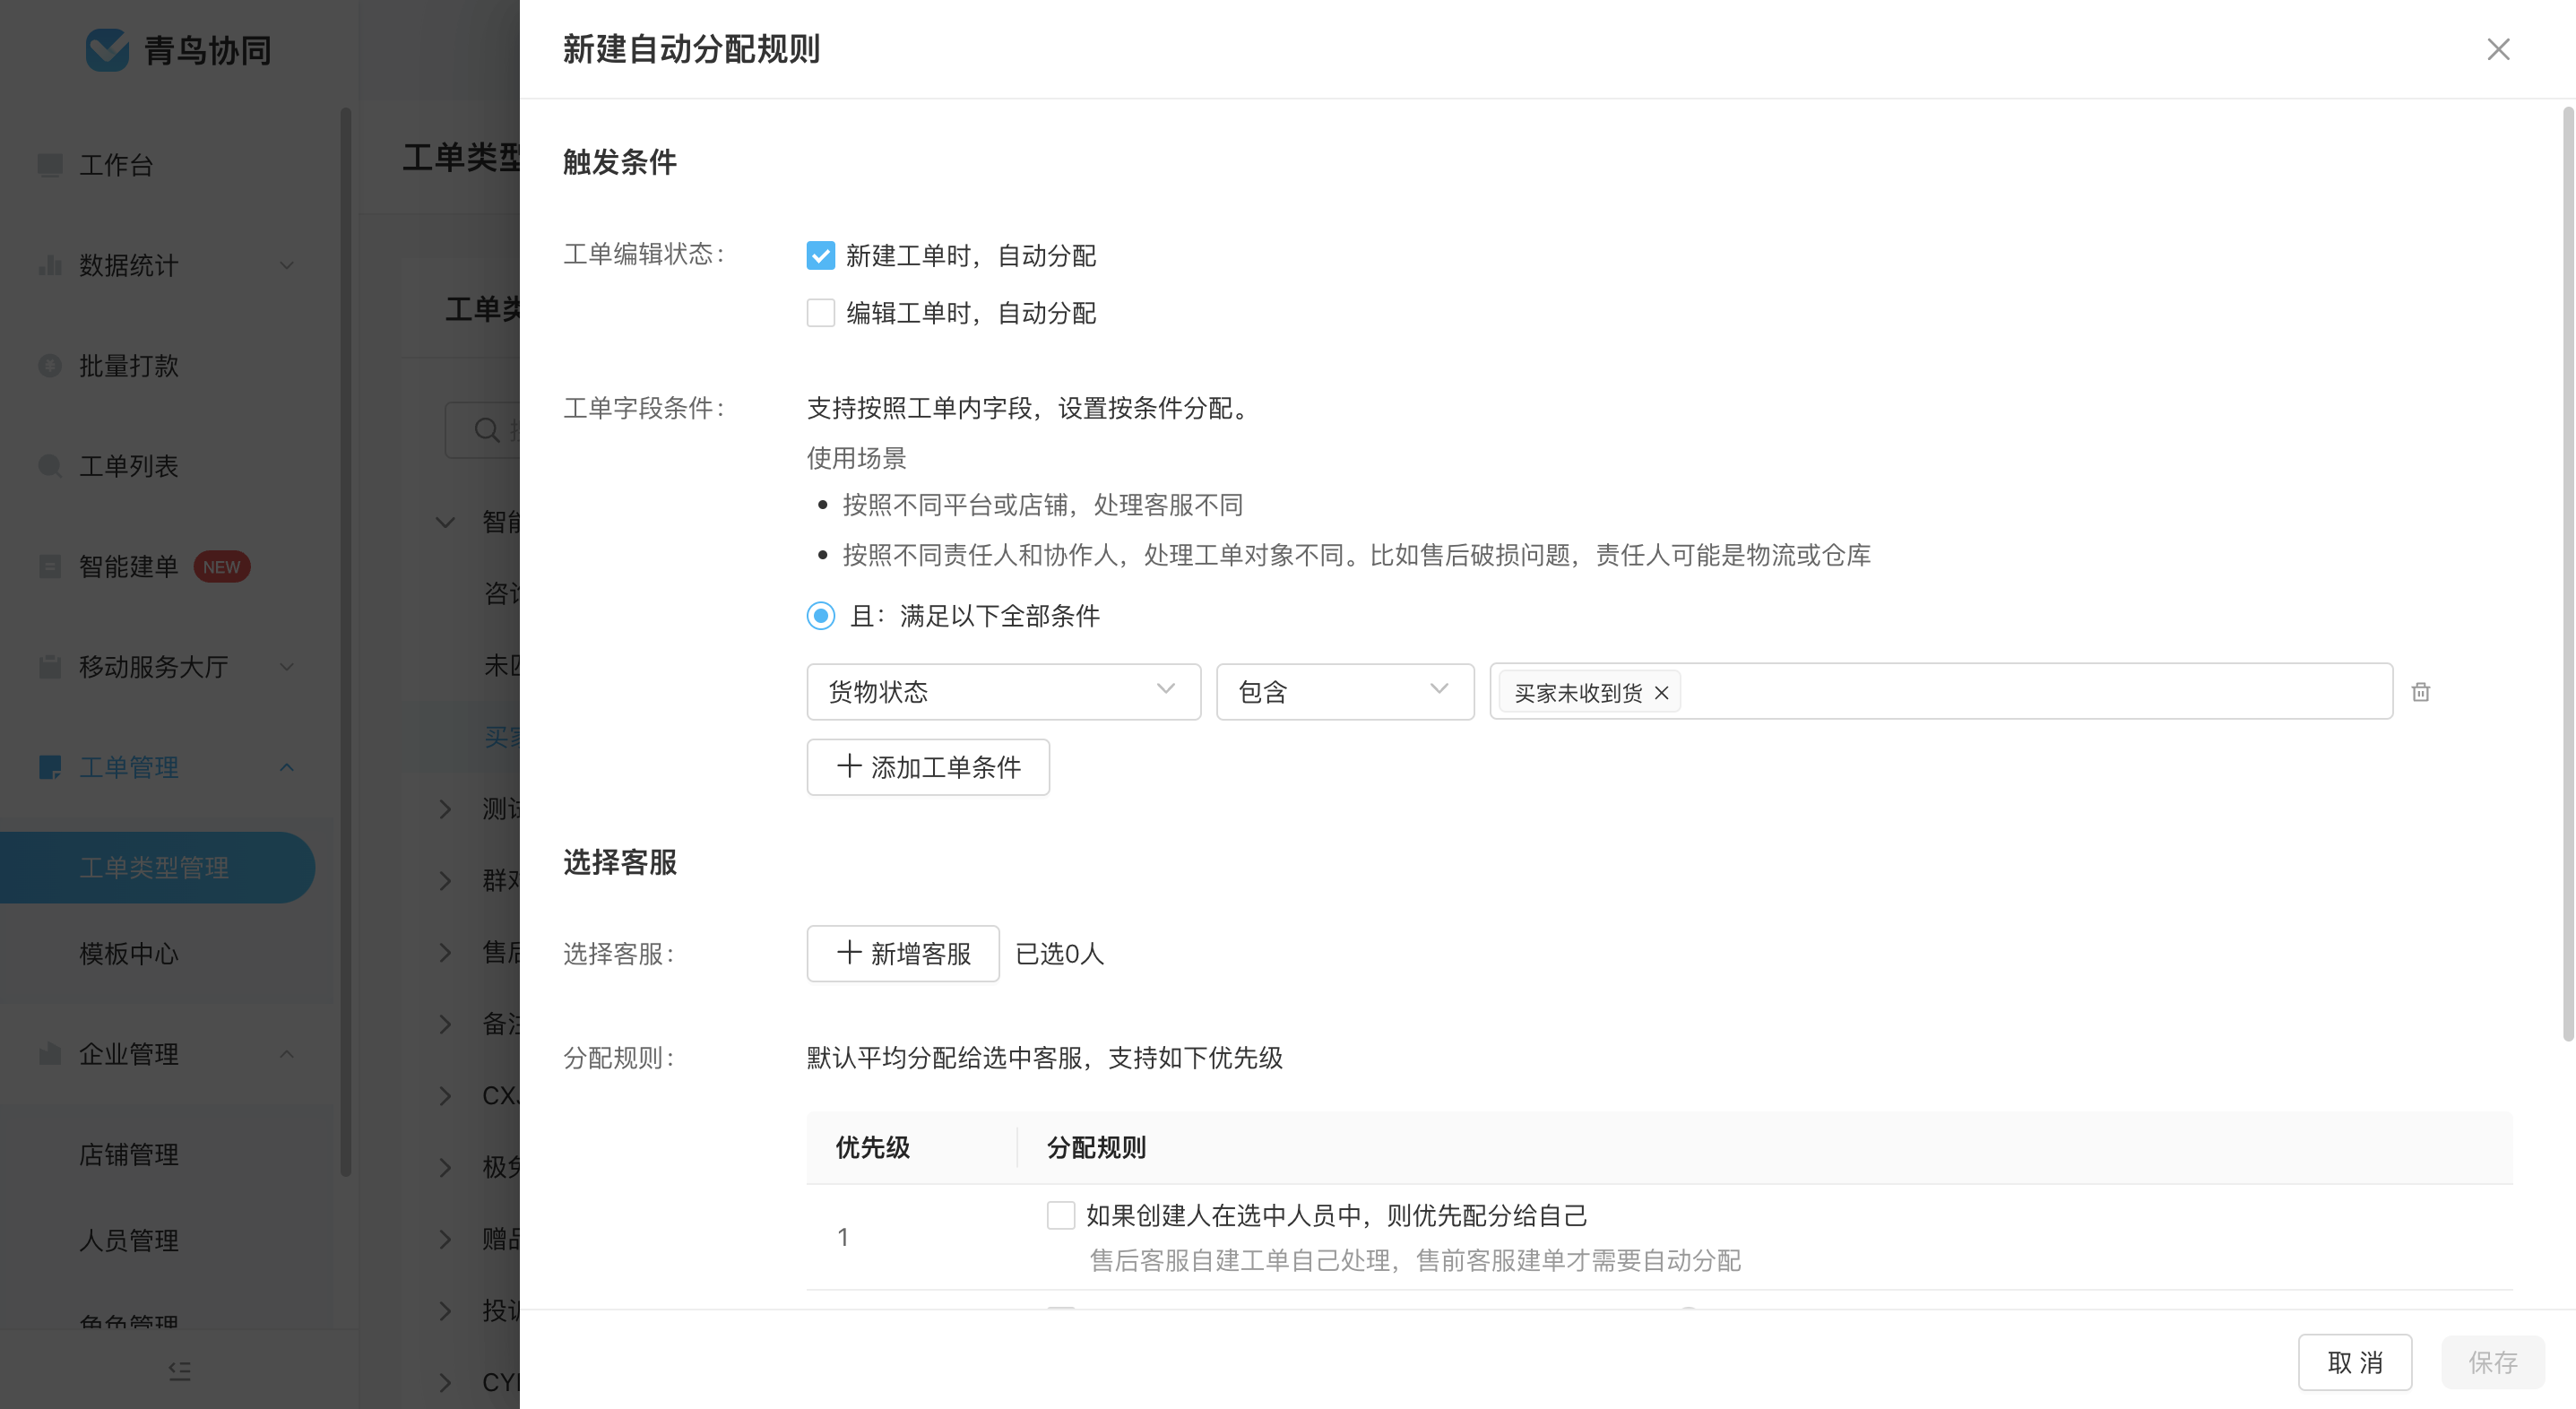Click the 智能建单 document icon

click(x=50, y=566)
